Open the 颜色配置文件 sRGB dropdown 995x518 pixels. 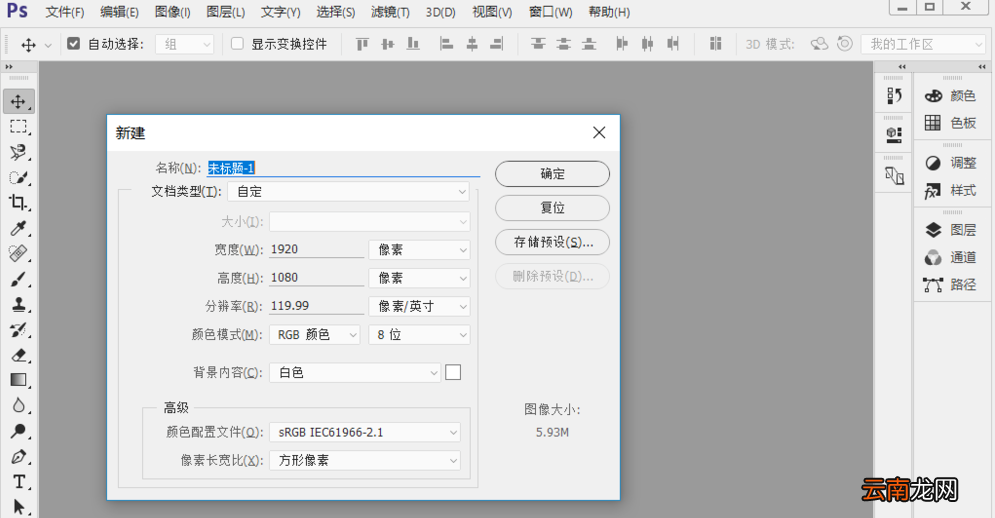pyautogui.click(x=365, y=432)
